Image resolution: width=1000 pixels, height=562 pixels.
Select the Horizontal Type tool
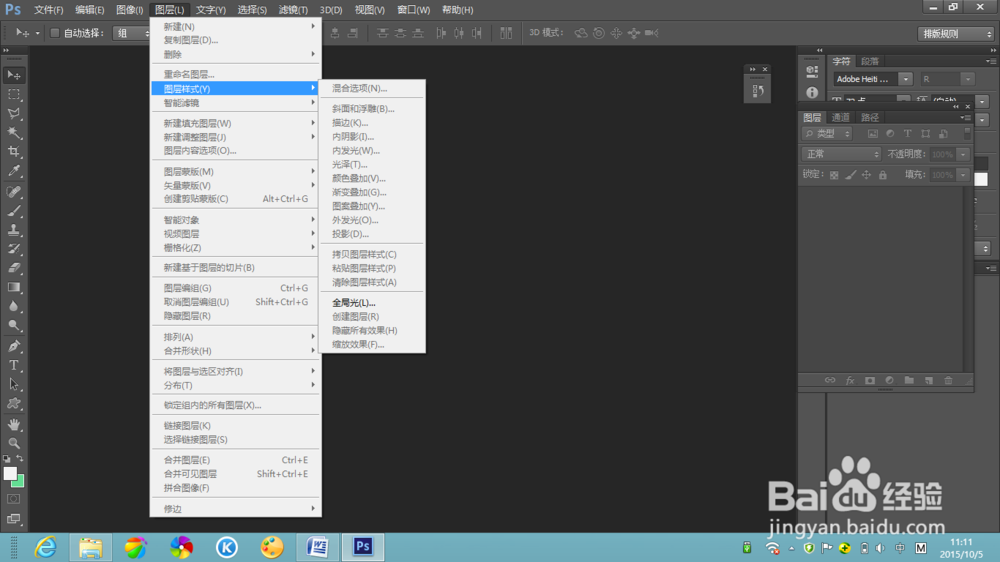coord(13,365)
